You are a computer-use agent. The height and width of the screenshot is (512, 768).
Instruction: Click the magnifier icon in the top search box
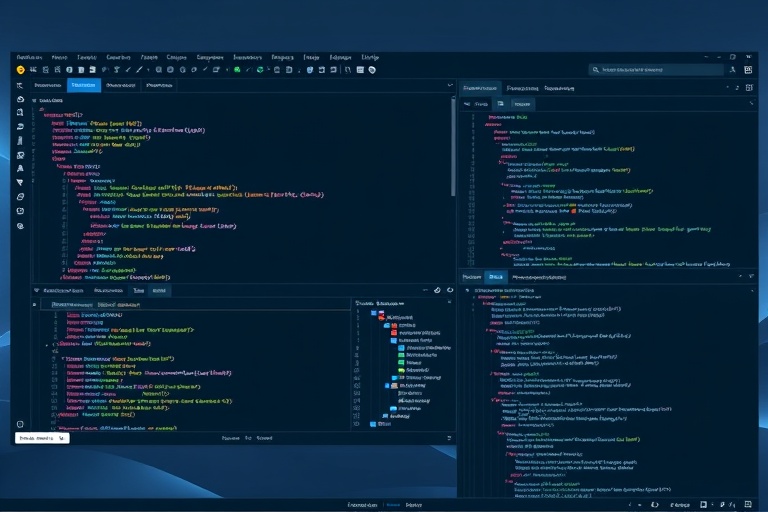tap(596, 70)
